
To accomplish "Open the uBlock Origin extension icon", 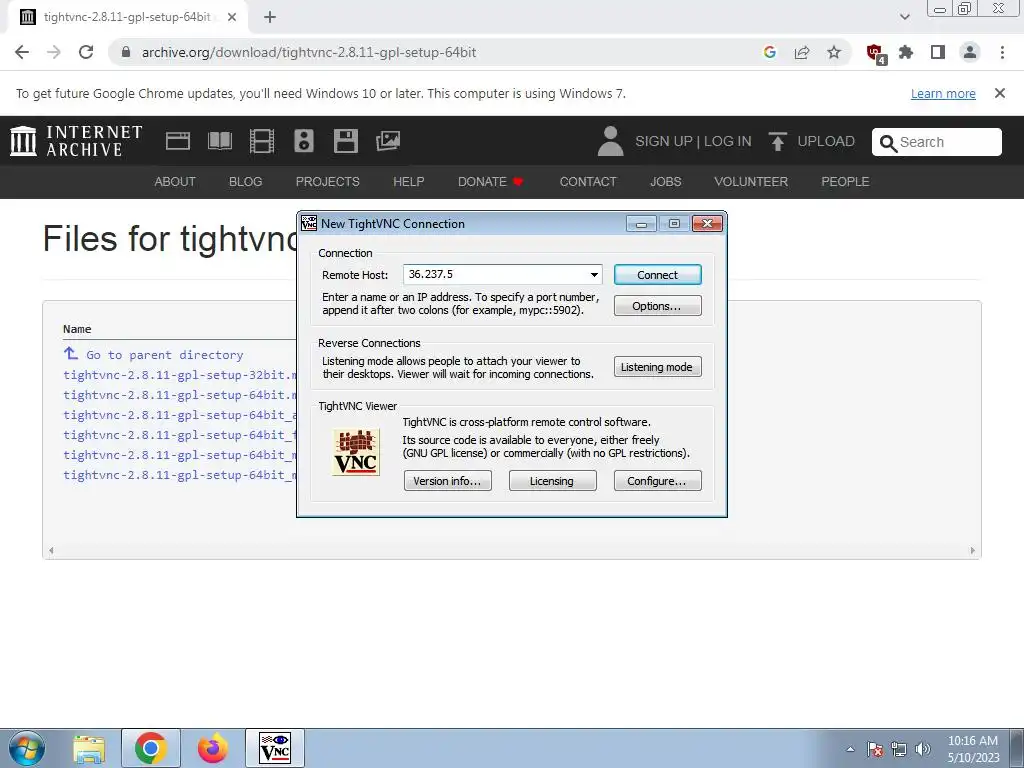I will click(875, 53).
